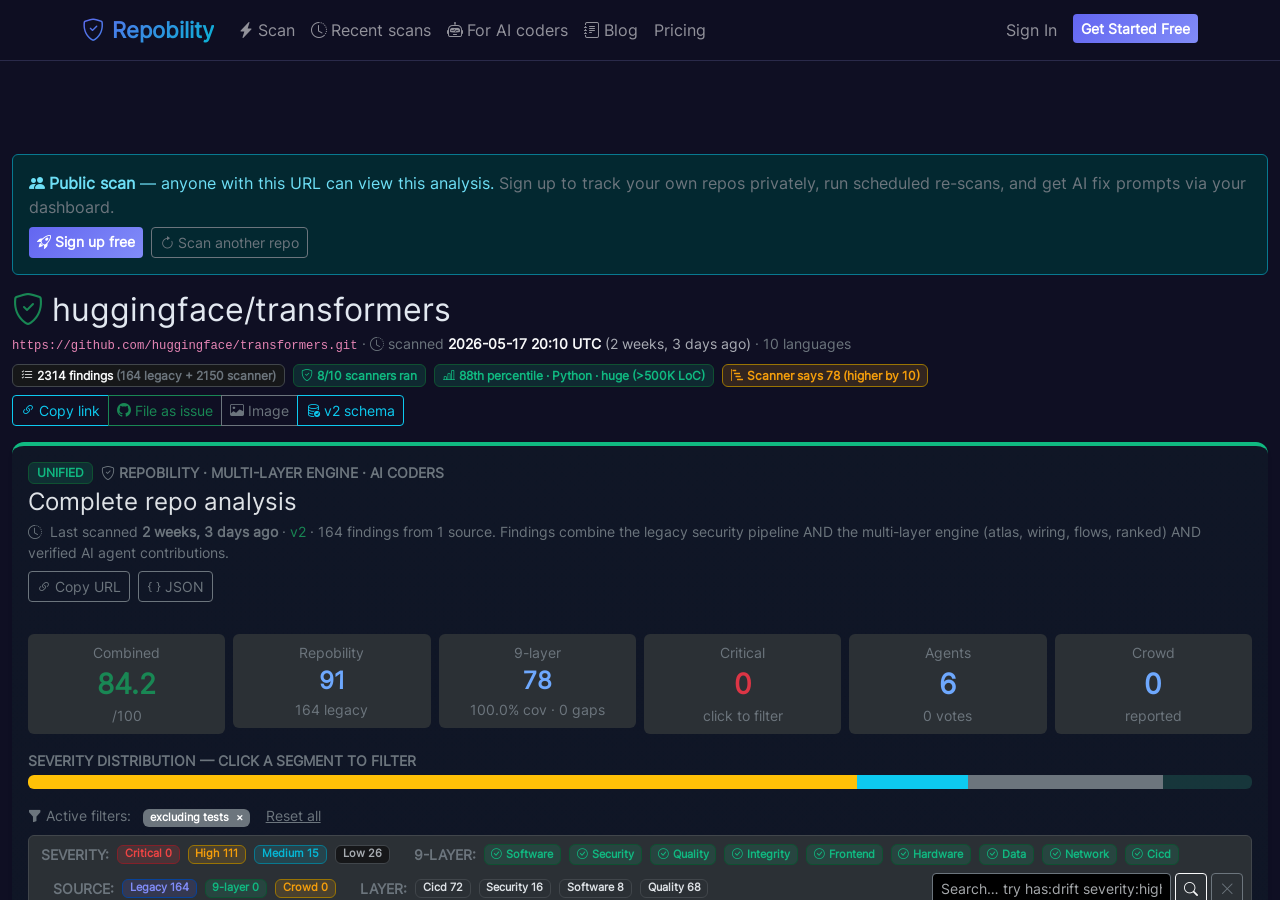Click the JSON button
1280x900 pixels.
pos(175,586)
